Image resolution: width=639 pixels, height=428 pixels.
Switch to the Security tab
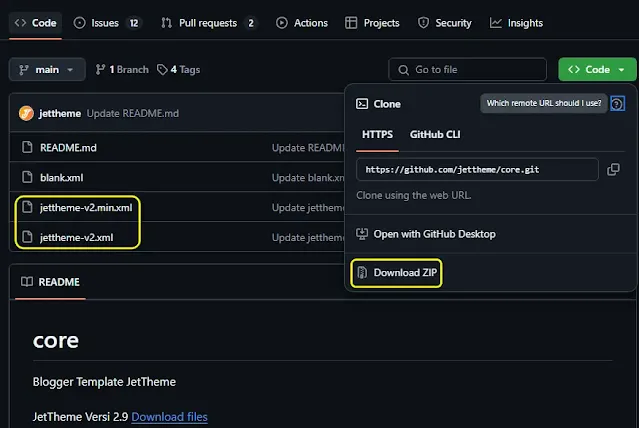pos(445,23)
